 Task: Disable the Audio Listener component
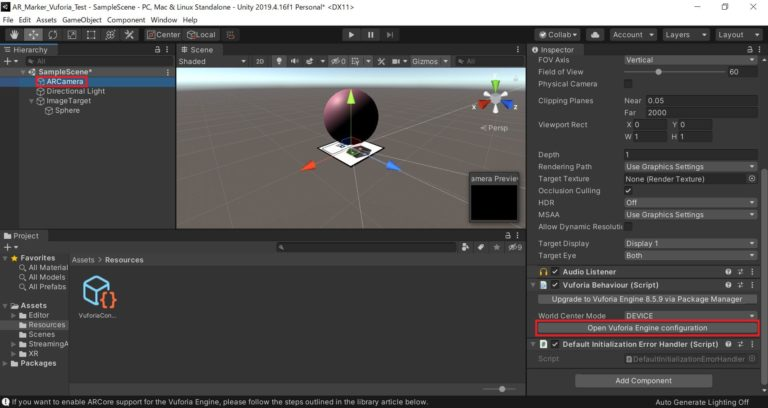[x=555, y=272]
